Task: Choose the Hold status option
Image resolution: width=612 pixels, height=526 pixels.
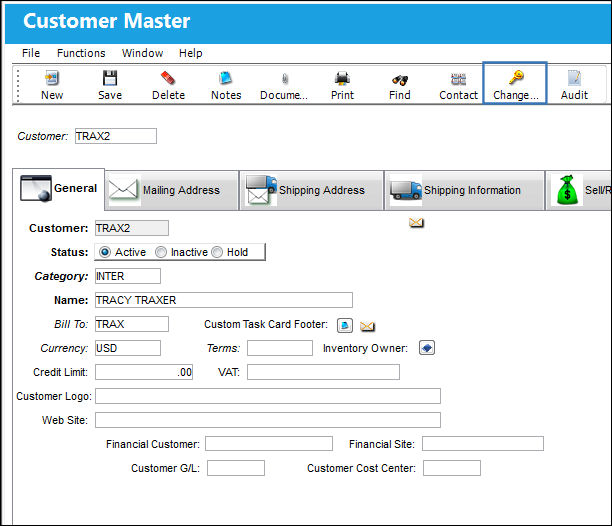Action: (x=217, y=252)
